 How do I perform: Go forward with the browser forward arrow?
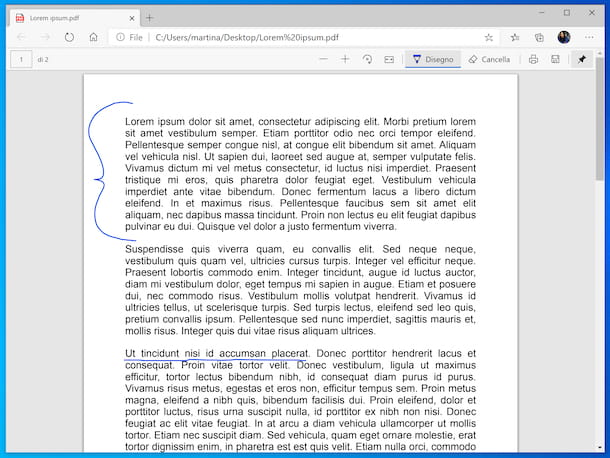tap(45, 37)
